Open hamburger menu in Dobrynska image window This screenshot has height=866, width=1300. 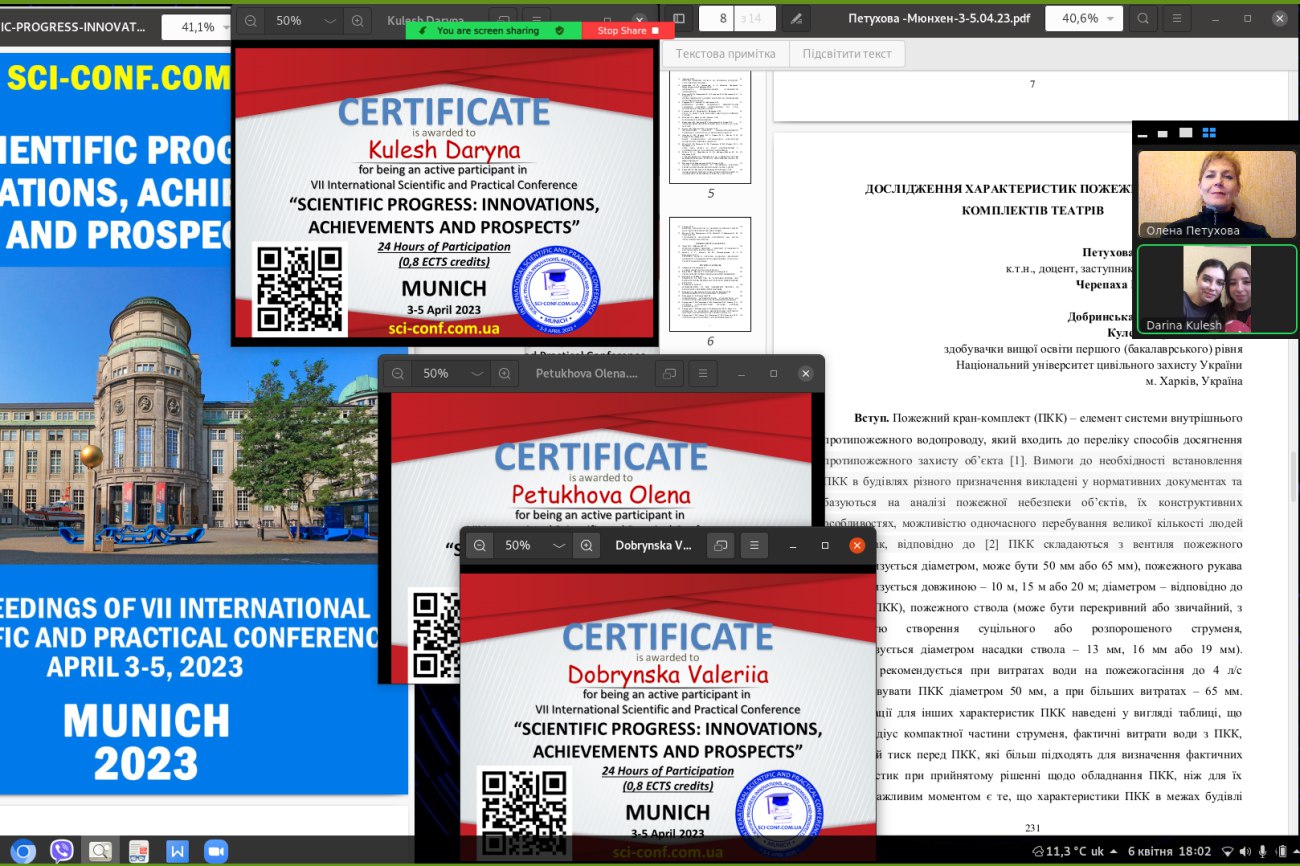coord(754,546)
